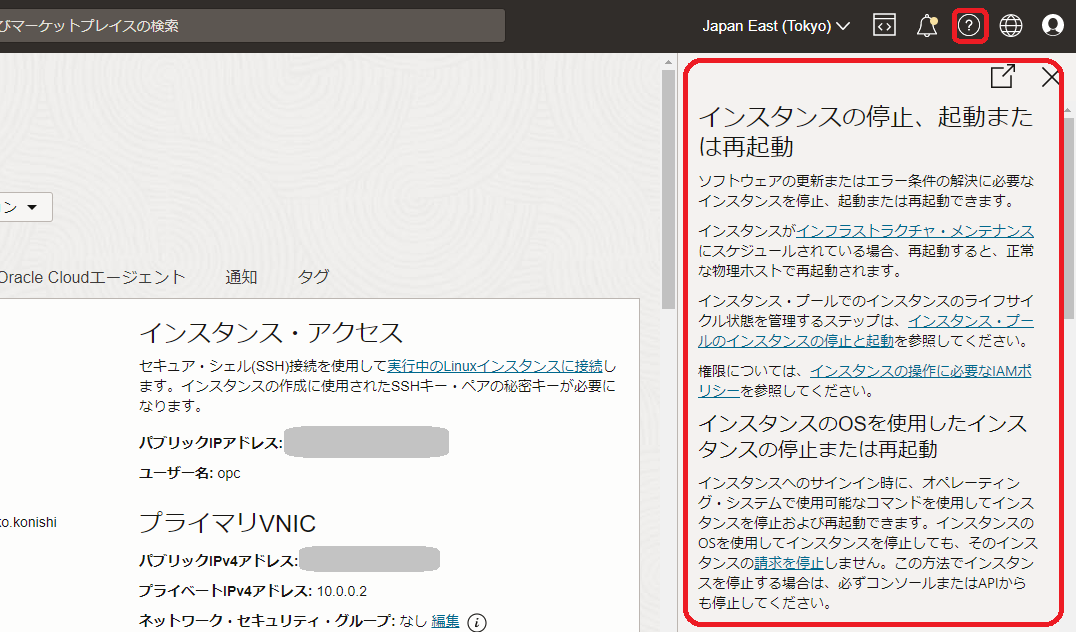This screenshot has height=632, width=1076.
Task: Click the 編集 link for network security groups
Action: coord(445,620)
